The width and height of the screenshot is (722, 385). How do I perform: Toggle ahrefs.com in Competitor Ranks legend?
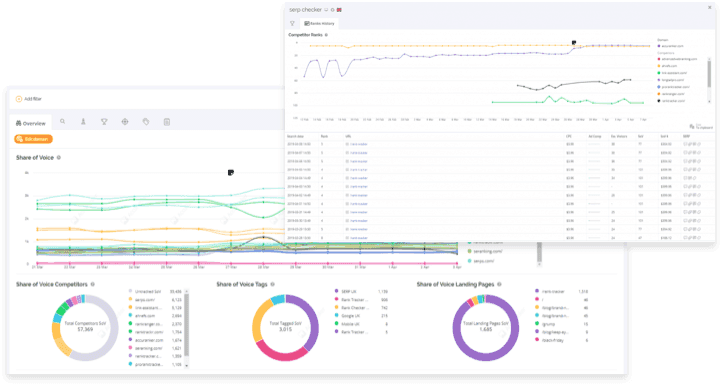click(x=667, y=66)
